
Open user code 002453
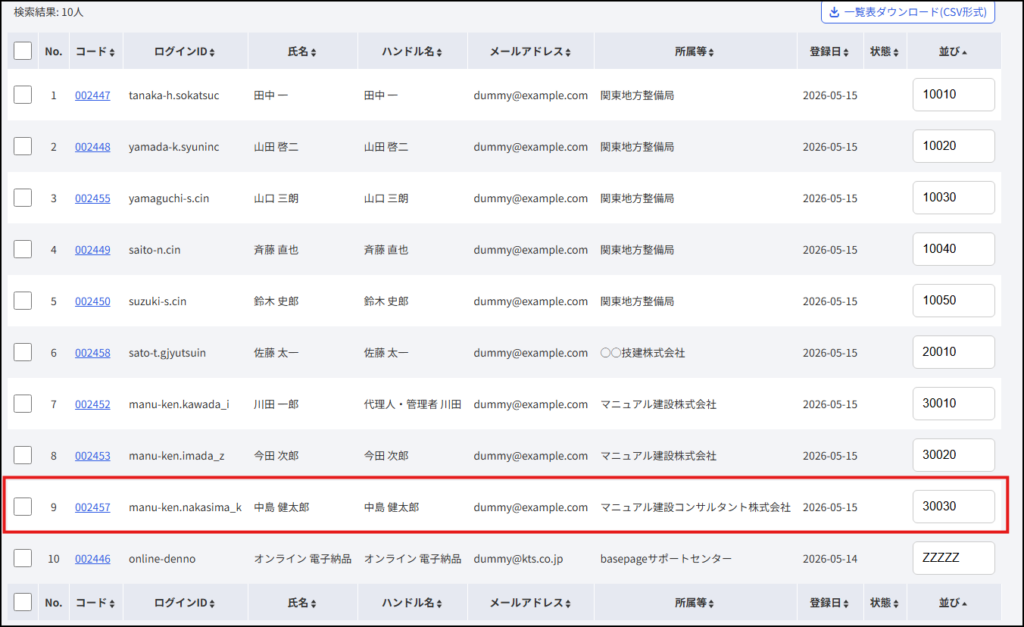point(92,456)
